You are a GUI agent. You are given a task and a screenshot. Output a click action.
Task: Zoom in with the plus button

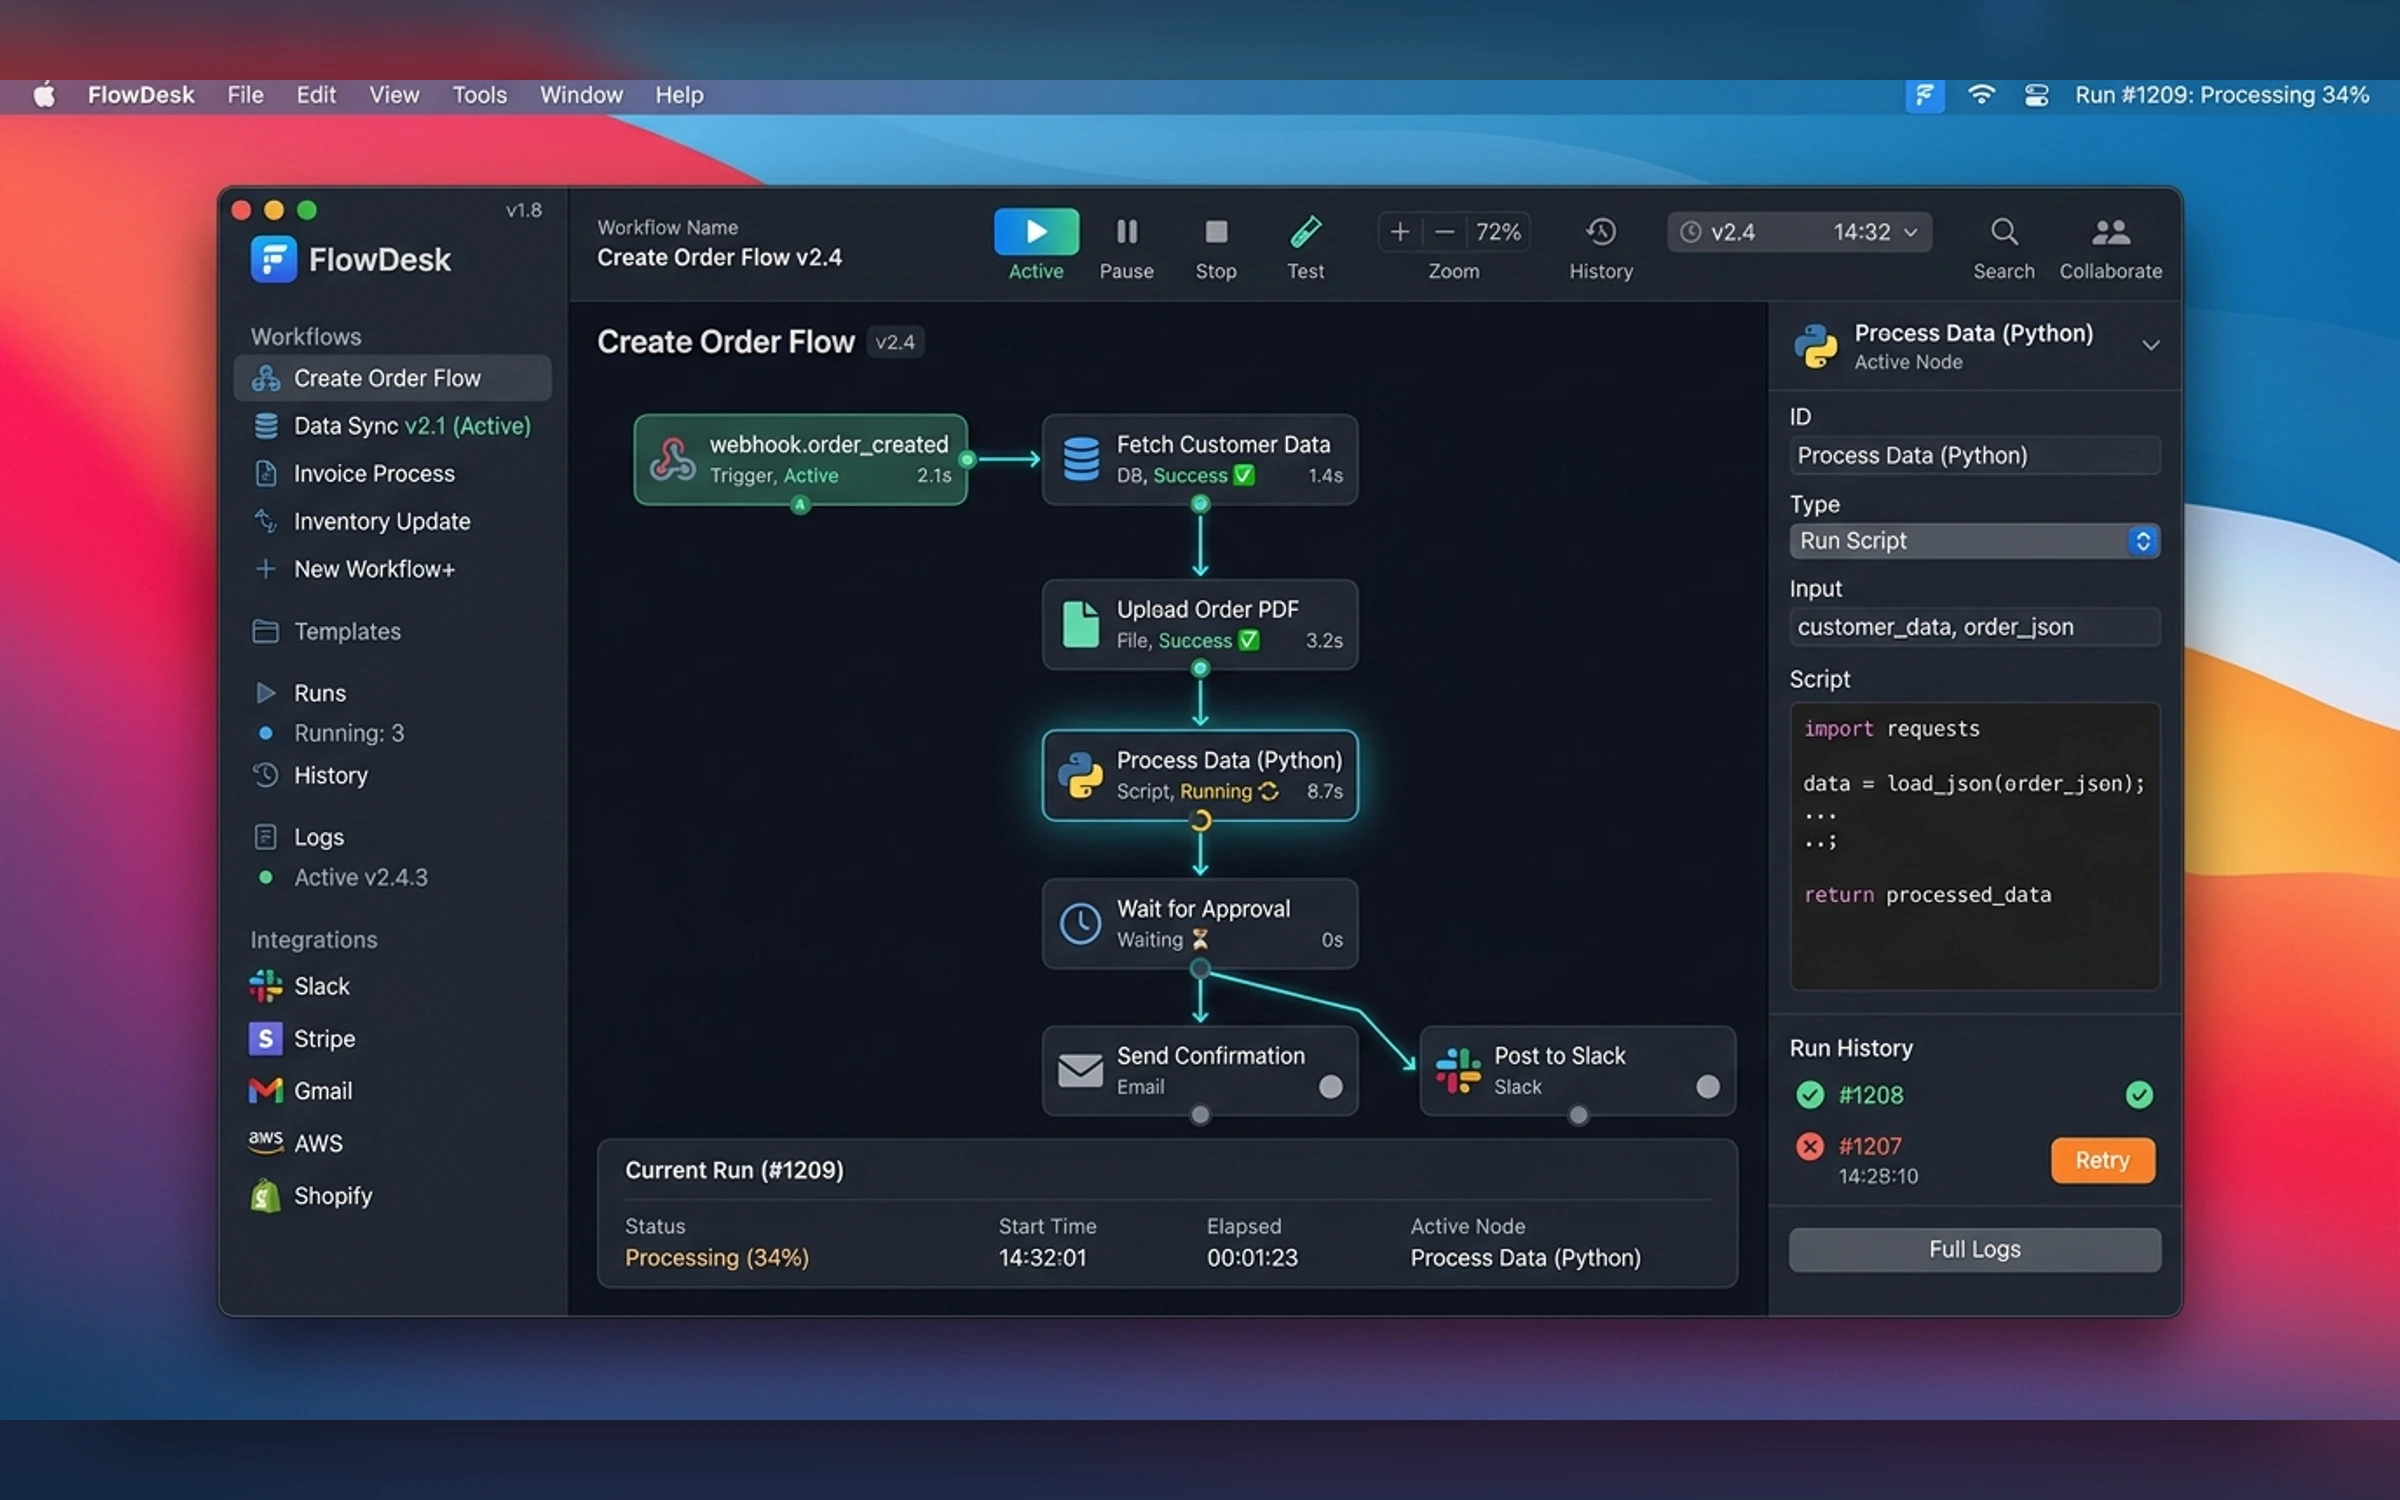pos(1400,232)
